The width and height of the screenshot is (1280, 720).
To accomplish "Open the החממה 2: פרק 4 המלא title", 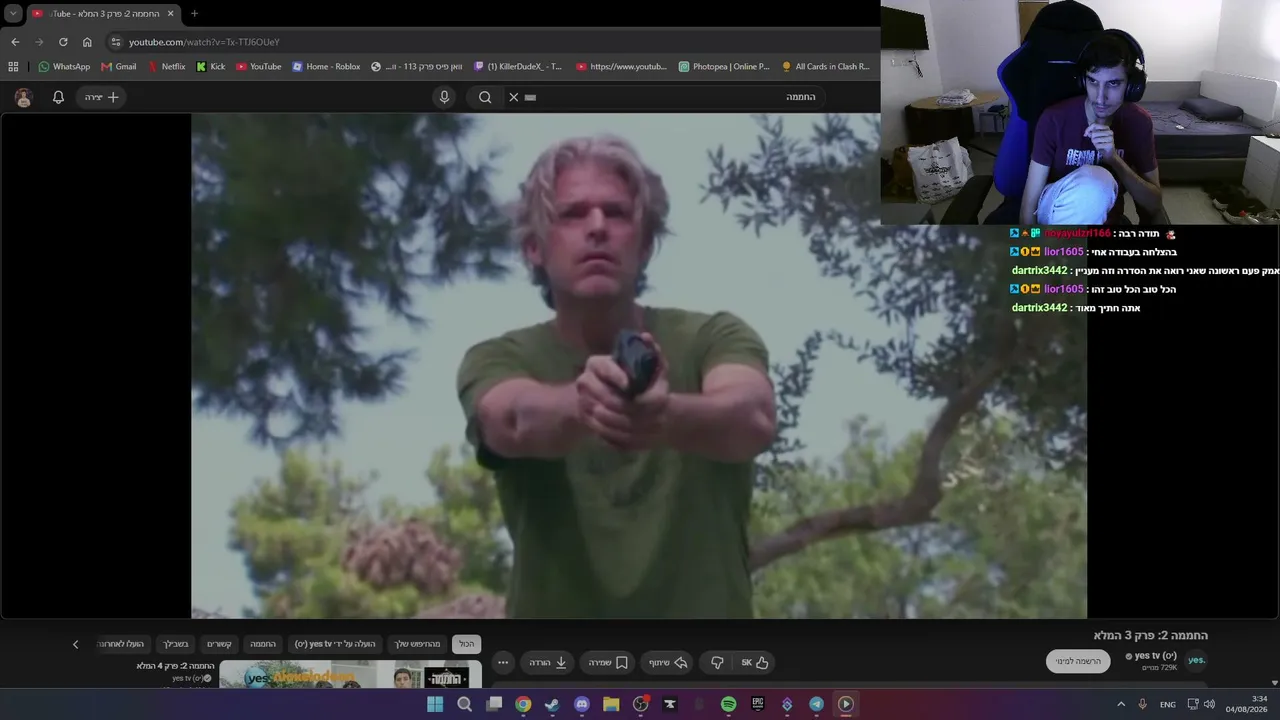I will point(176,666).
